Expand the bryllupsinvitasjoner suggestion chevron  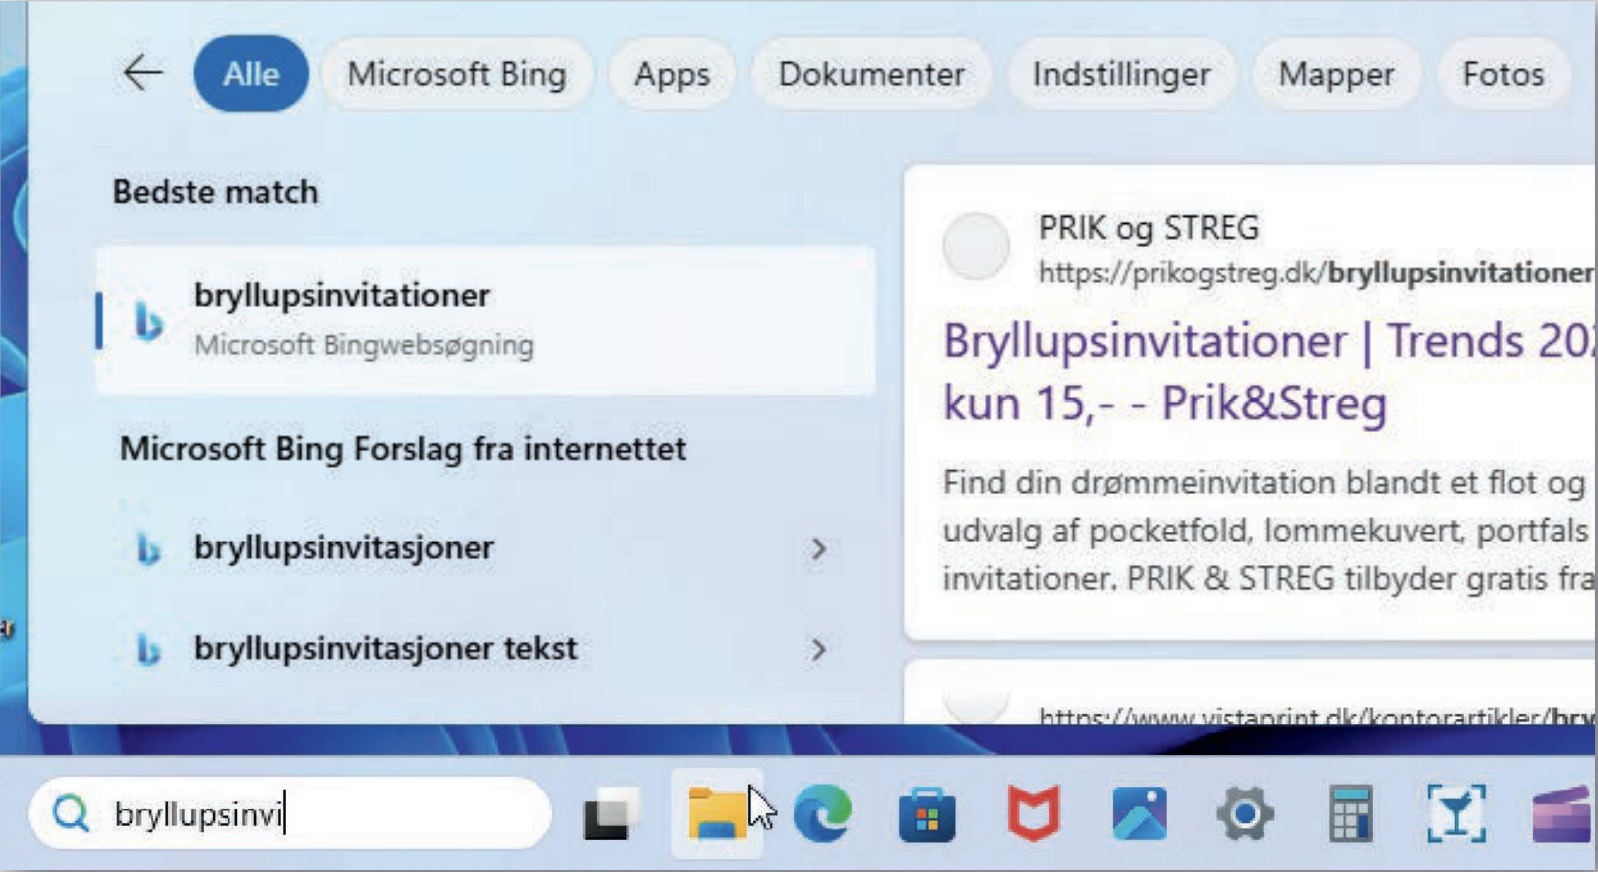coord(818,549)
